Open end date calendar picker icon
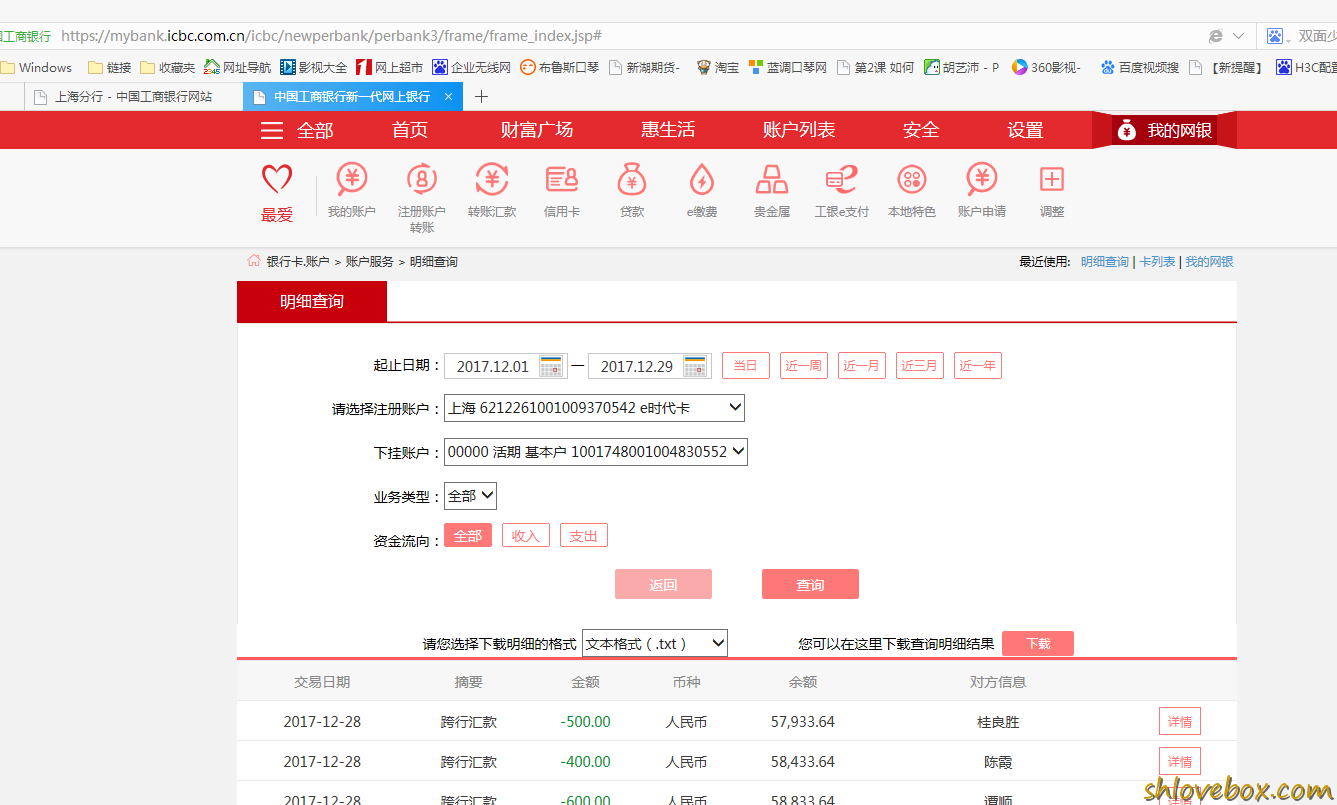The width and height of the screenshot is (1337, 805). click(695, 366)
